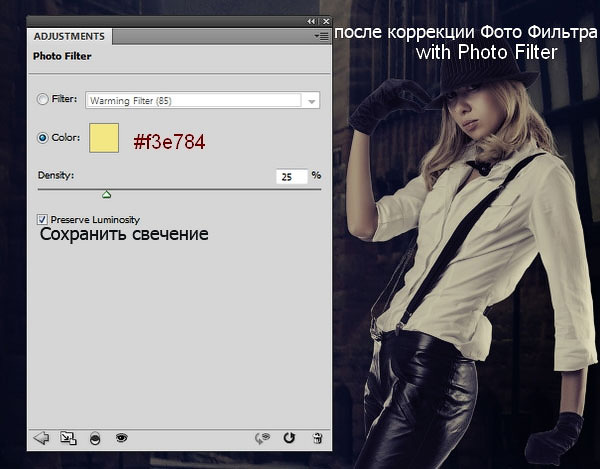Select the Color radio button

(42, 138)
